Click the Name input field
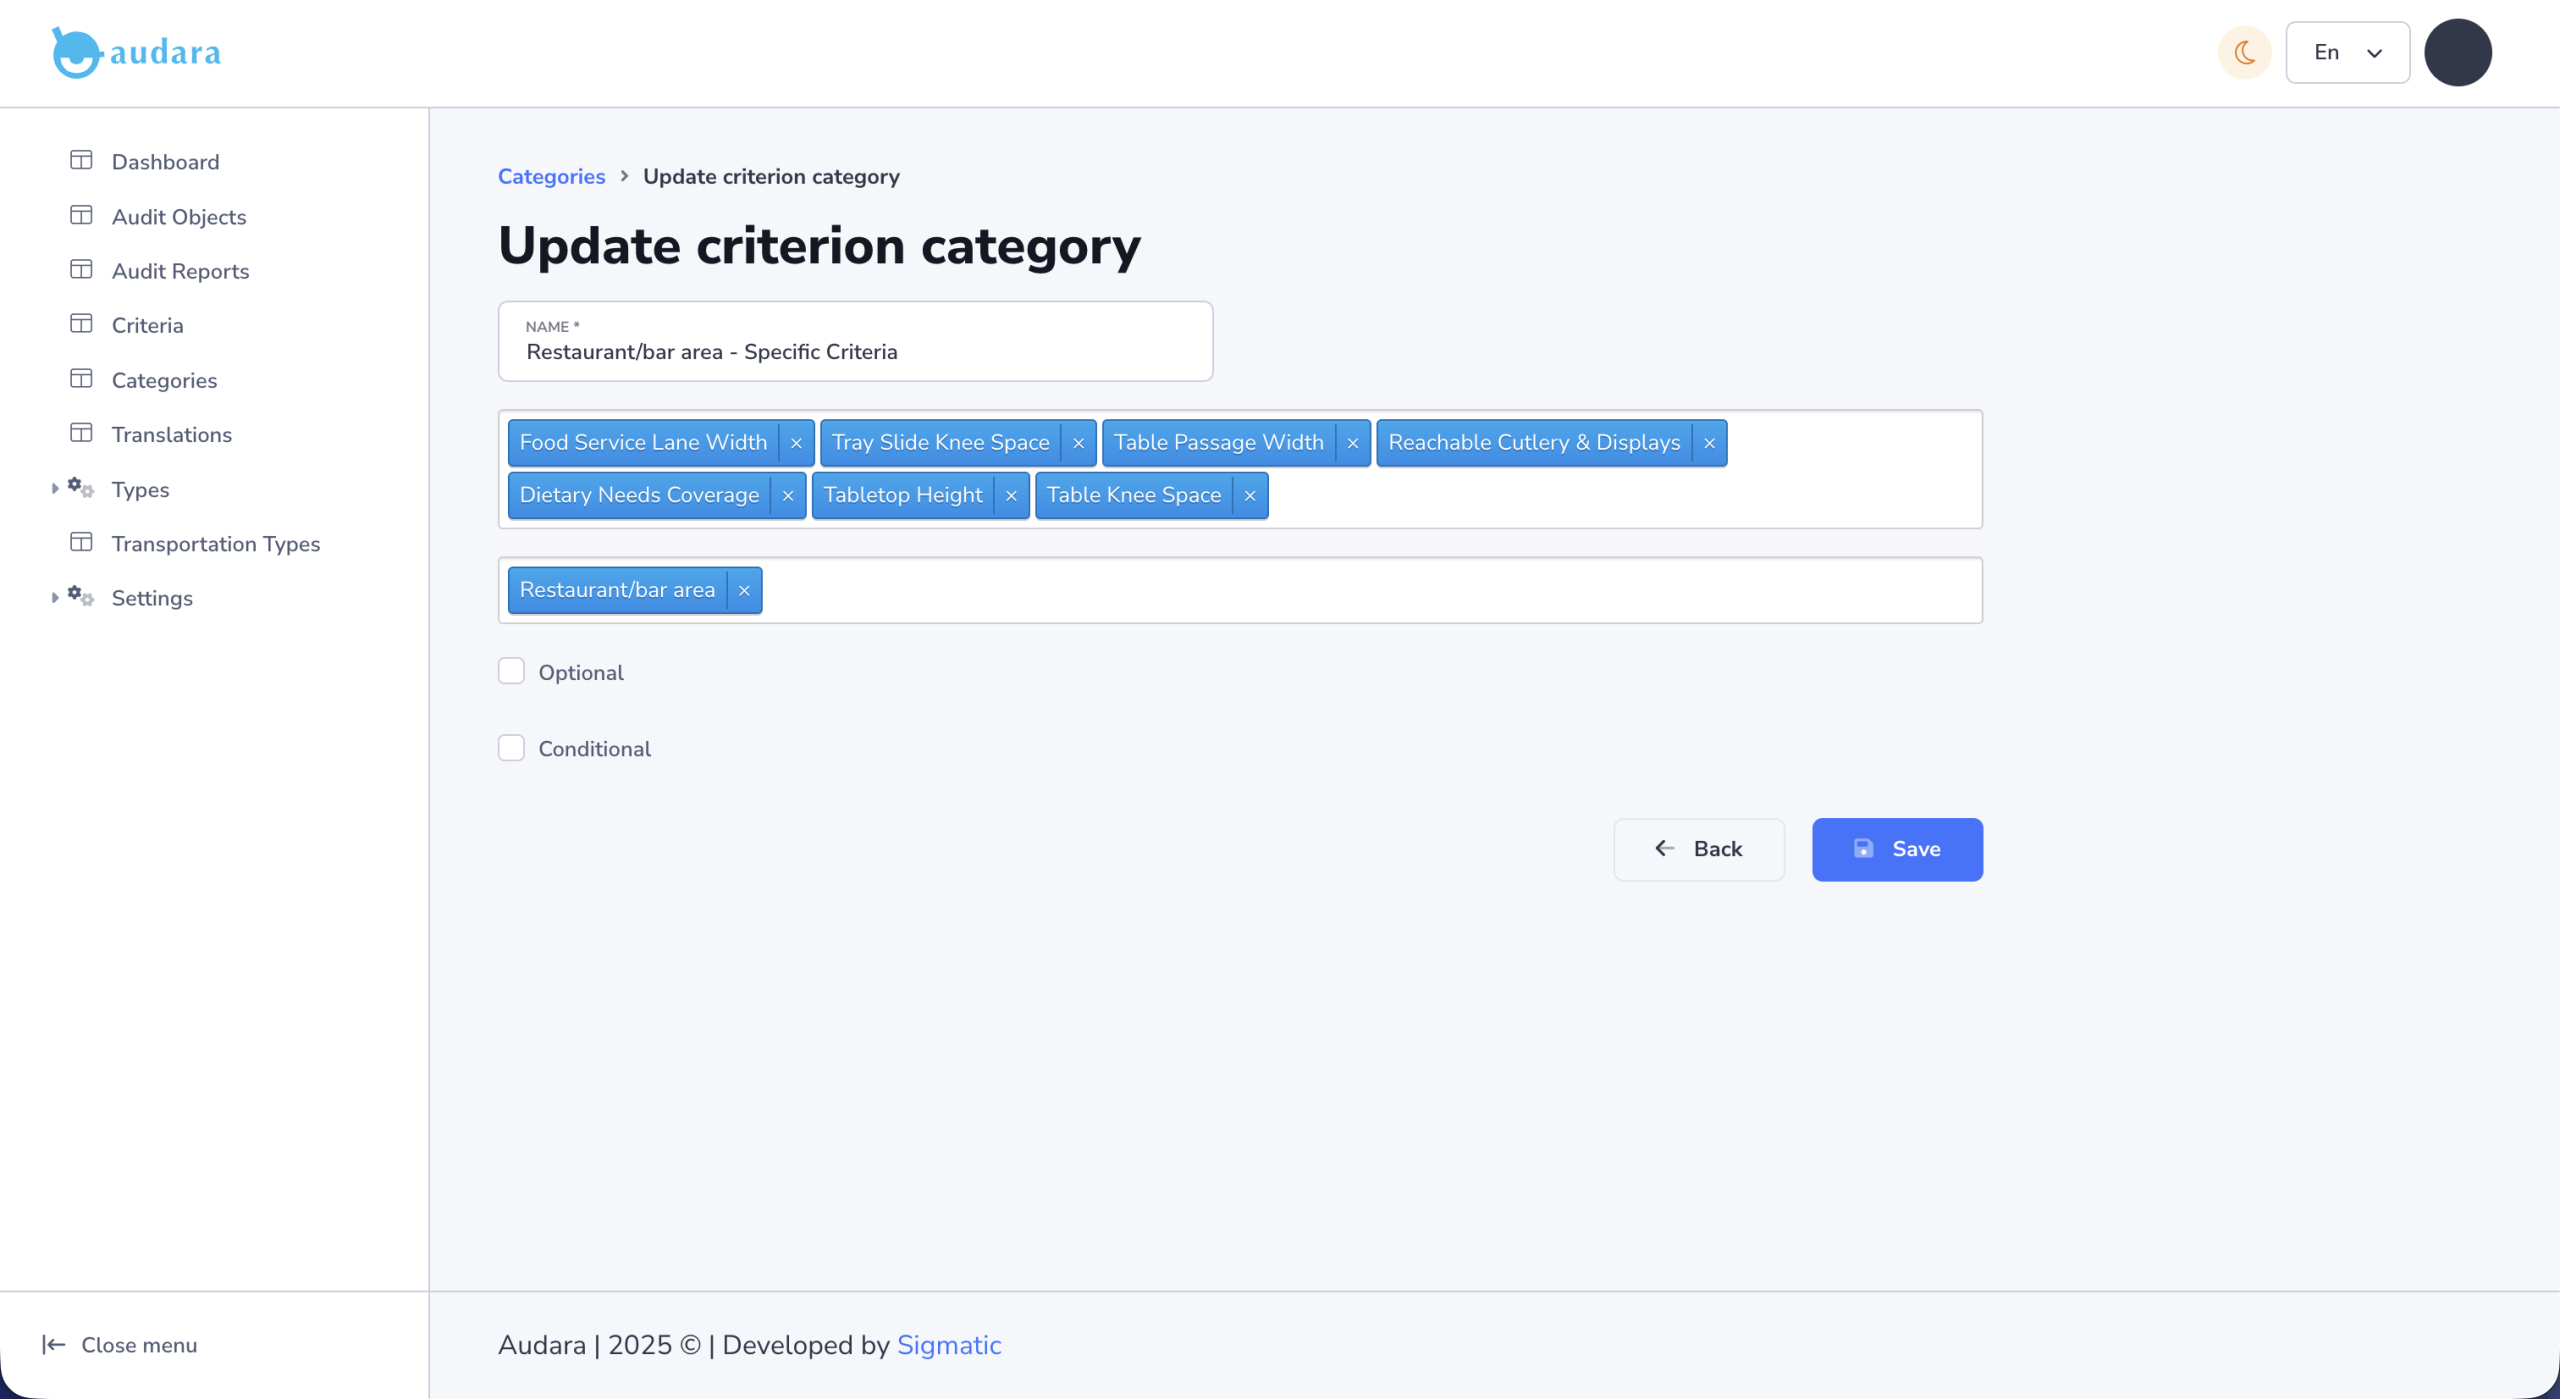The height and width of the screenshot is (1399, 2560). coord(855,352)
